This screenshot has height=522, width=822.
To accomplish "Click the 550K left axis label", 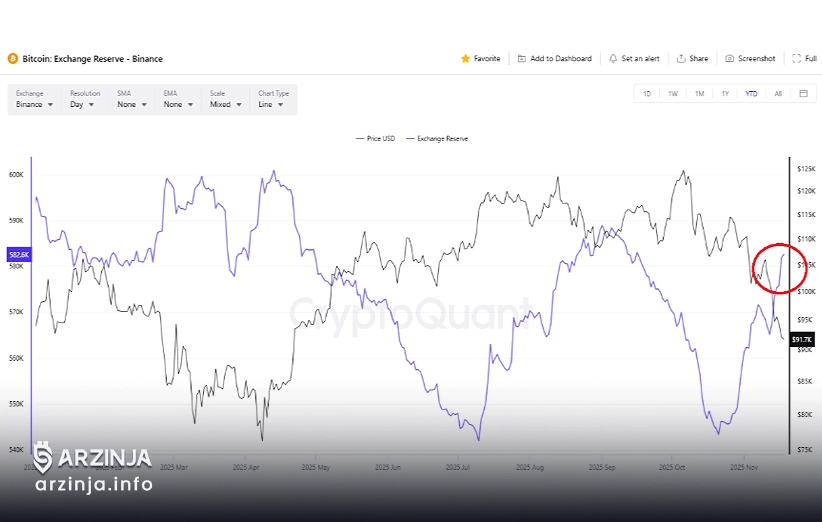I will pyautogui.click(x=16, y=404).
